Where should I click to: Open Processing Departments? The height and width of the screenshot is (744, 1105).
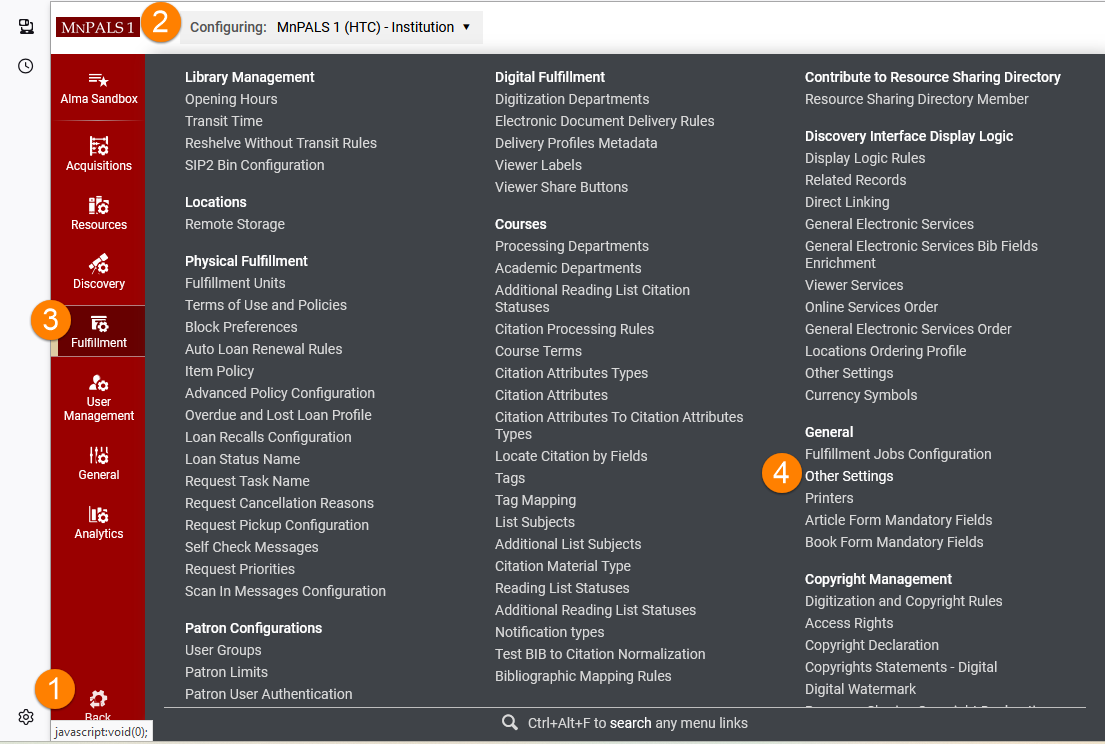[x=572, y=246]
